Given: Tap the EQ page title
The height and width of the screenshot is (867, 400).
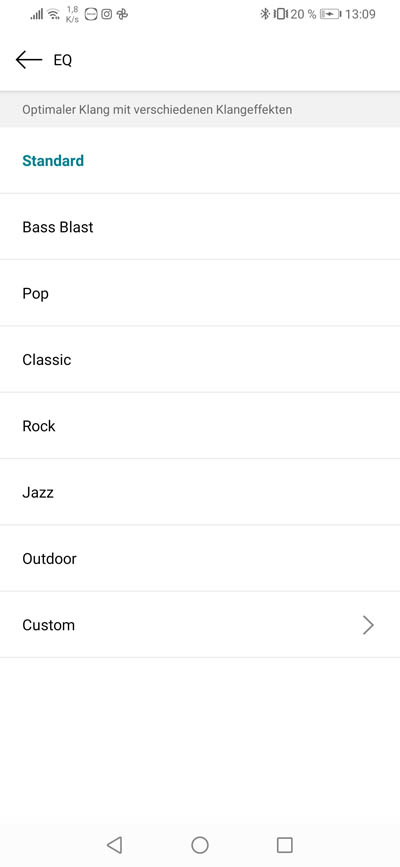Looking at the screenshot, I should pyautogui.click(x=63, y=60).
